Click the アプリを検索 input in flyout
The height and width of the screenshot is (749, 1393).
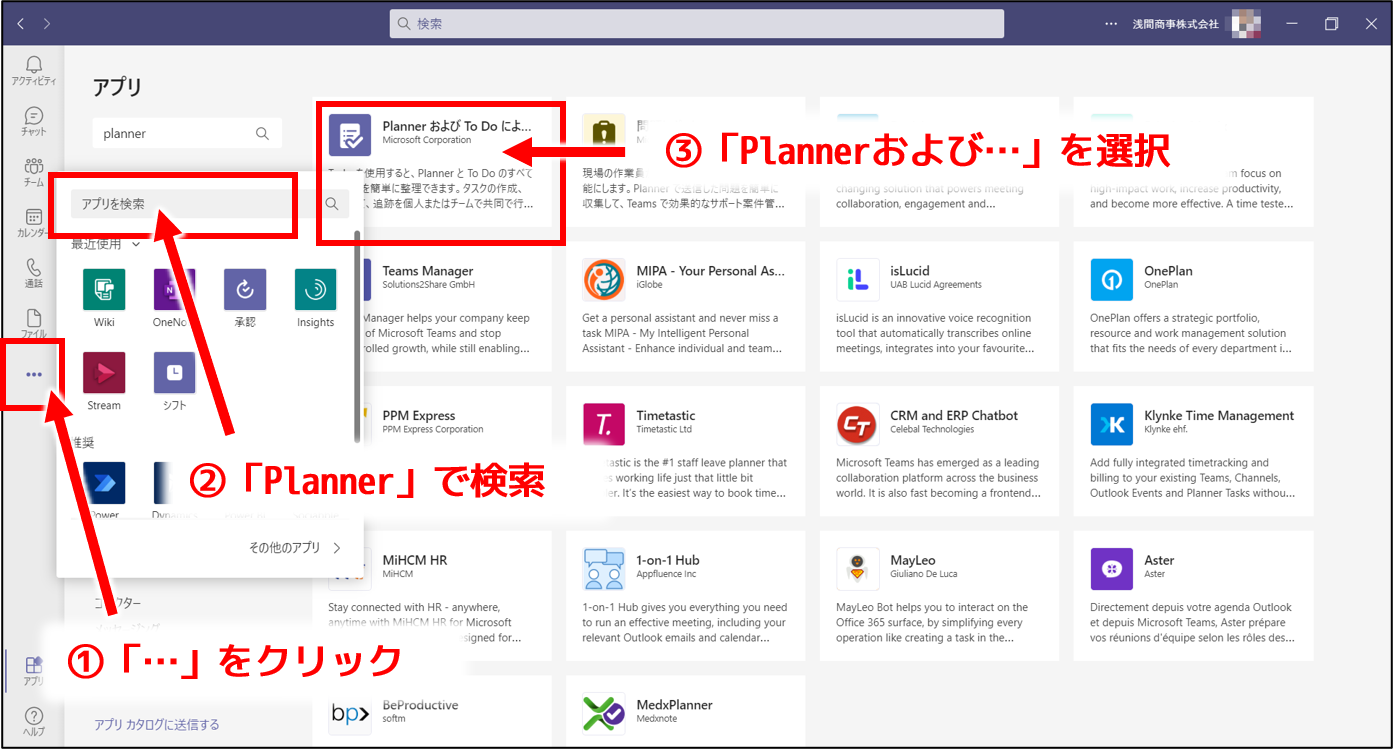click(x=196, y=204)
